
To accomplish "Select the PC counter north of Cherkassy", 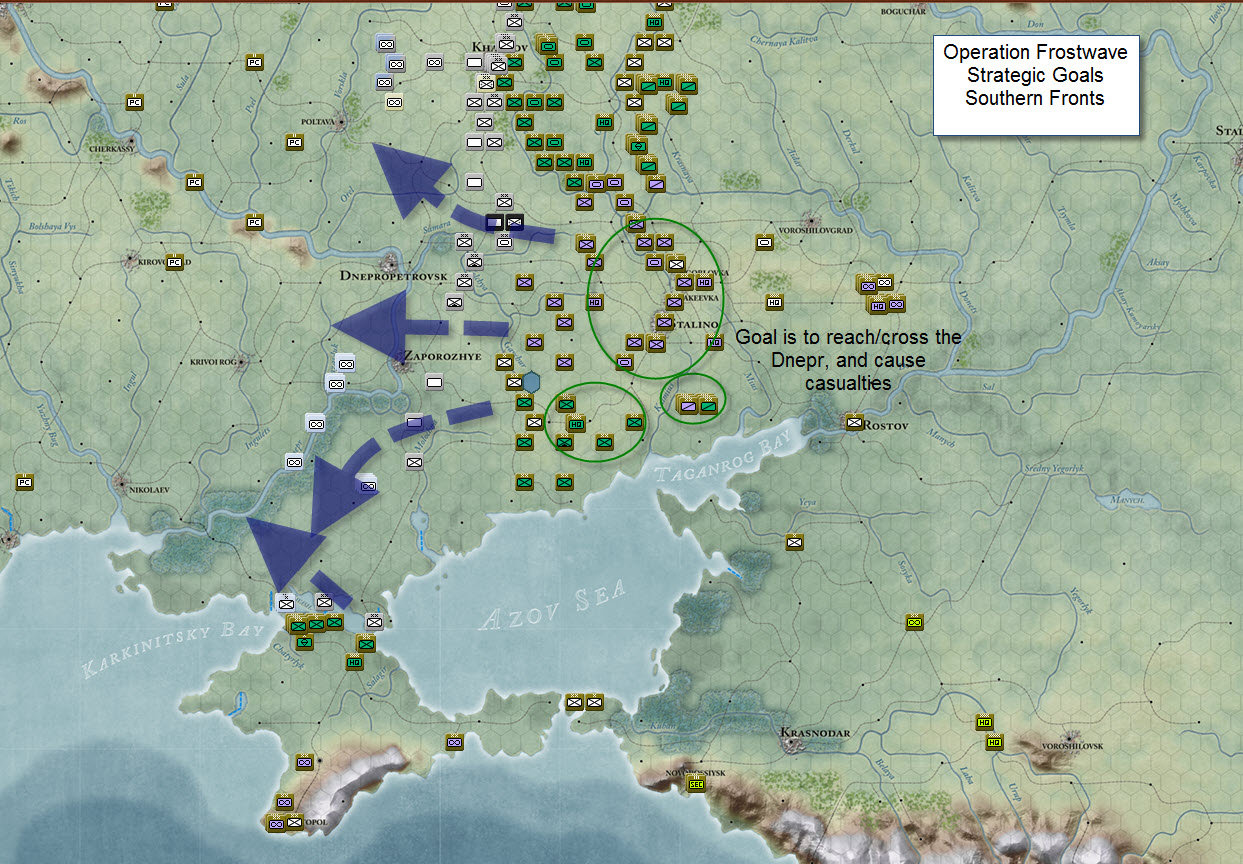I will pyautogui.click(x=134, y=102).
